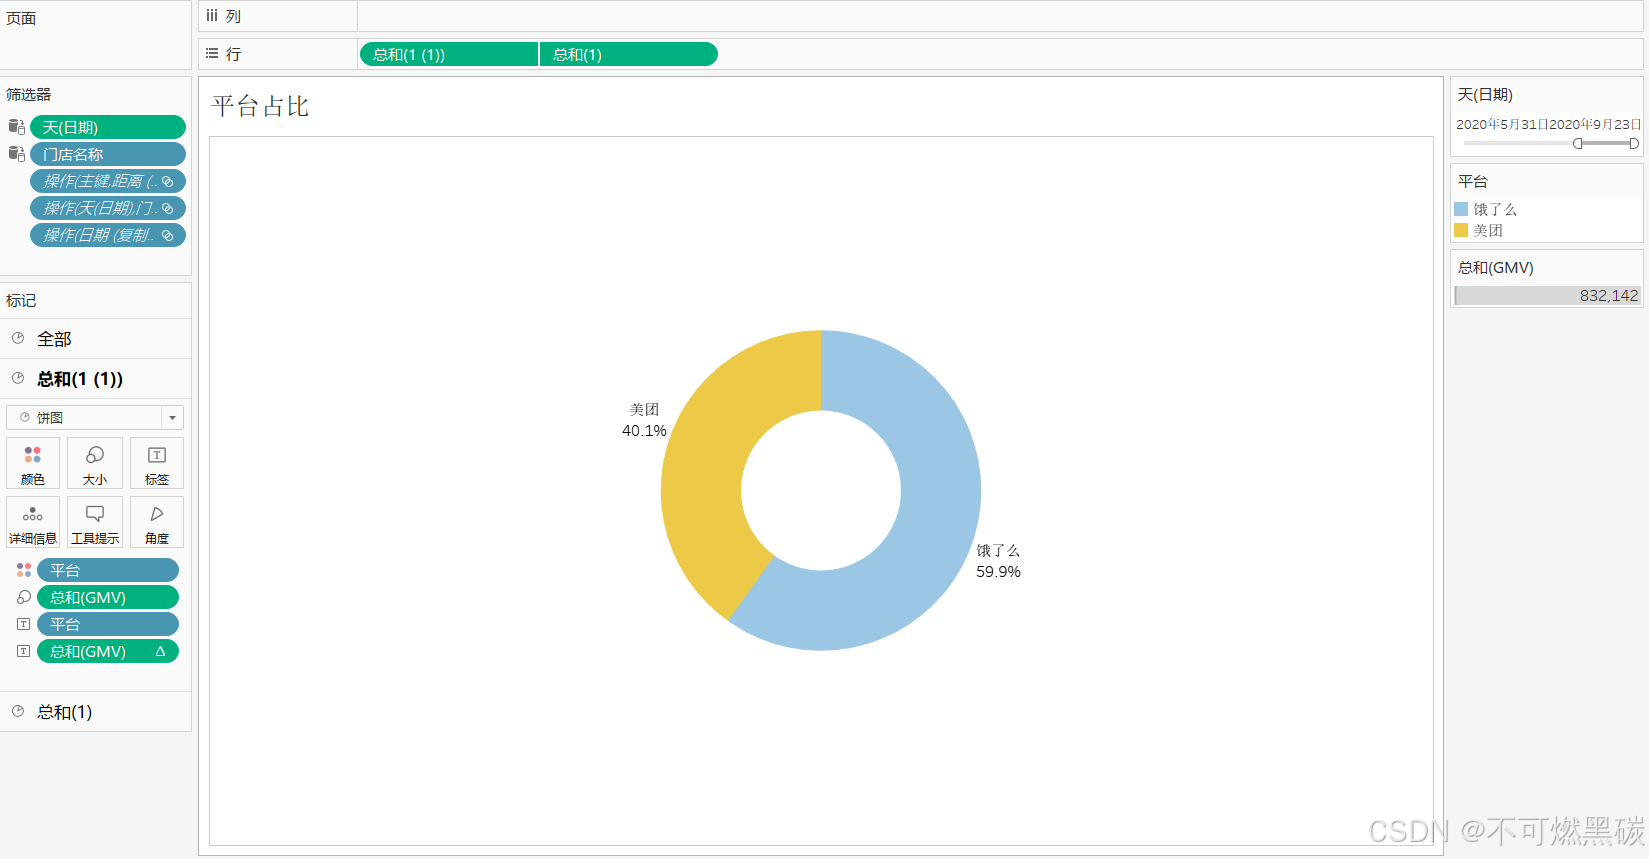Screen dimensions: 1649x859
Task: Click the 饿了么 59.9% label
Action: (998, 561)
